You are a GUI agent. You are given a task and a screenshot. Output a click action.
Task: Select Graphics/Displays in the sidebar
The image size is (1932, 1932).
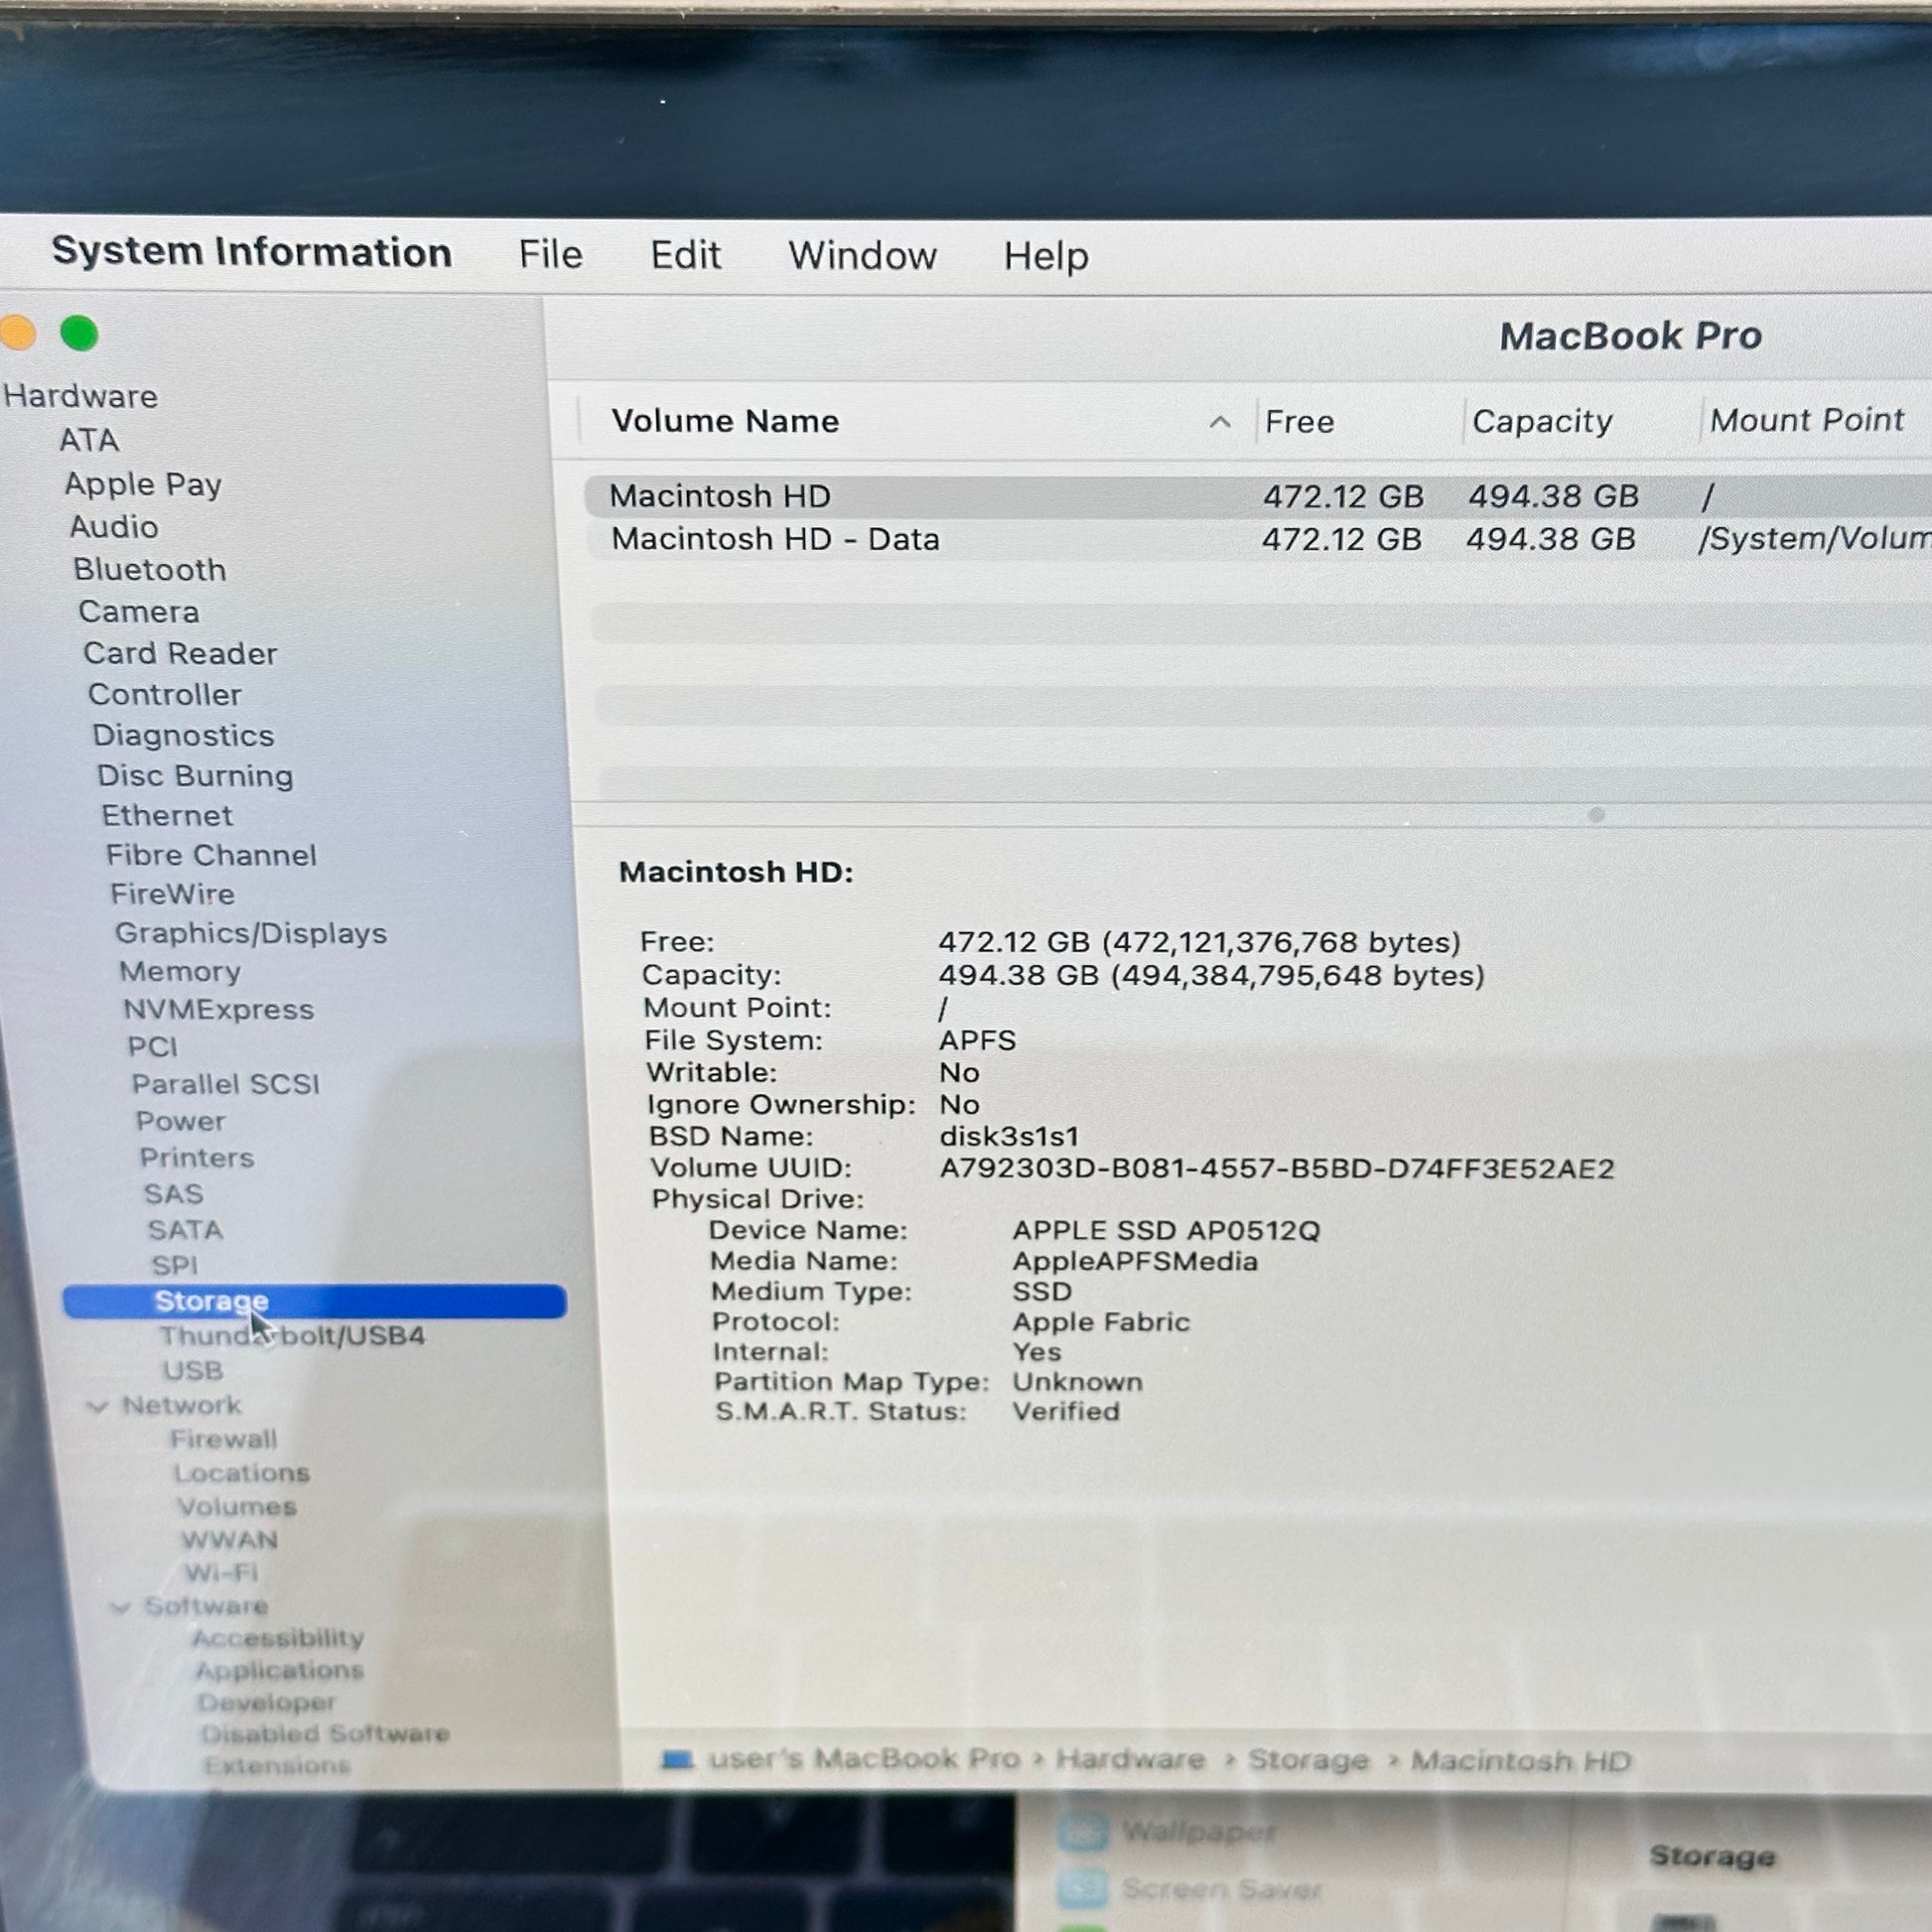[x=251, y=933]
